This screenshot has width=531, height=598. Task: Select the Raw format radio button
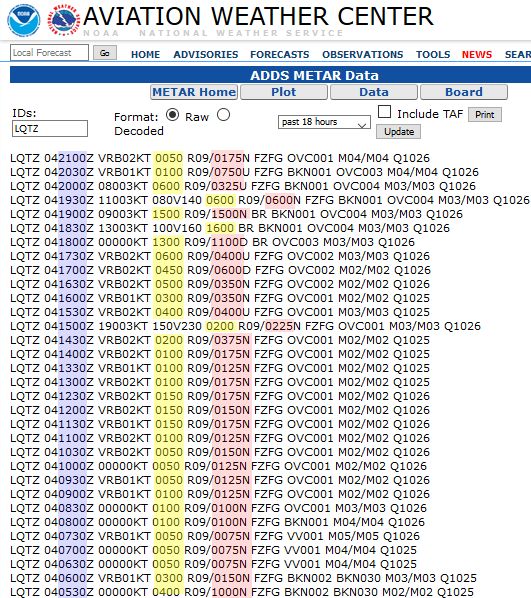[x=172, y=115]
